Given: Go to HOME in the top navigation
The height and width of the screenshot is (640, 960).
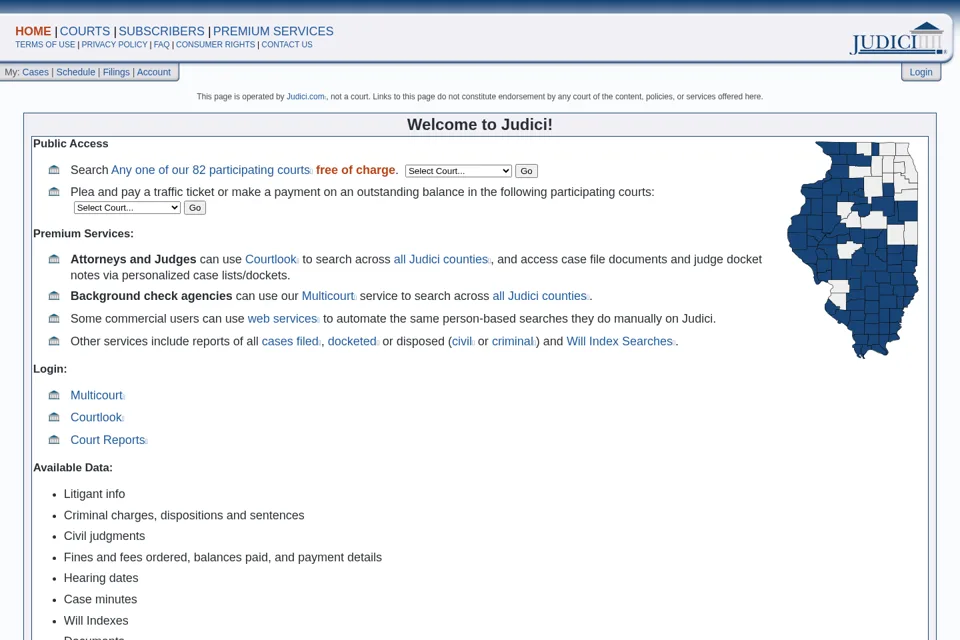Looking at the screenshot, I should point(33,31).
